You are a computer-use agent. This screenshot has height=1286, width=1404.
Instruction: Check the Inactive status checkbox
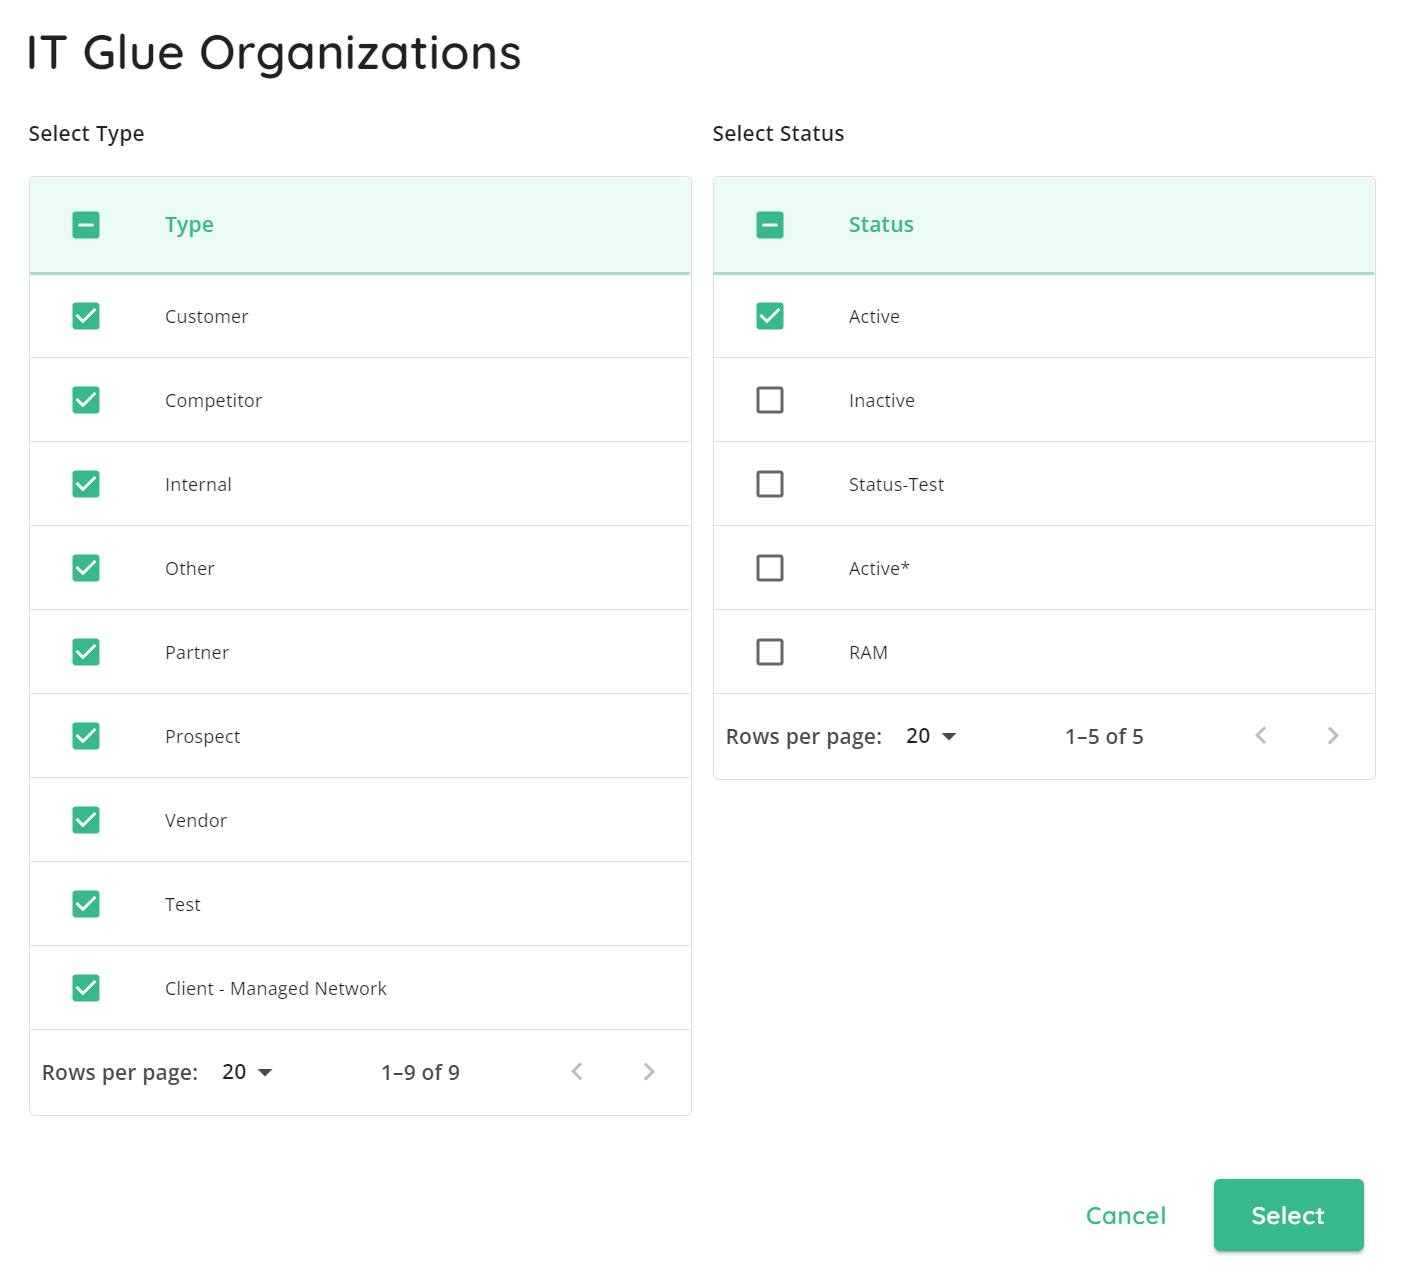click(770, 400)
